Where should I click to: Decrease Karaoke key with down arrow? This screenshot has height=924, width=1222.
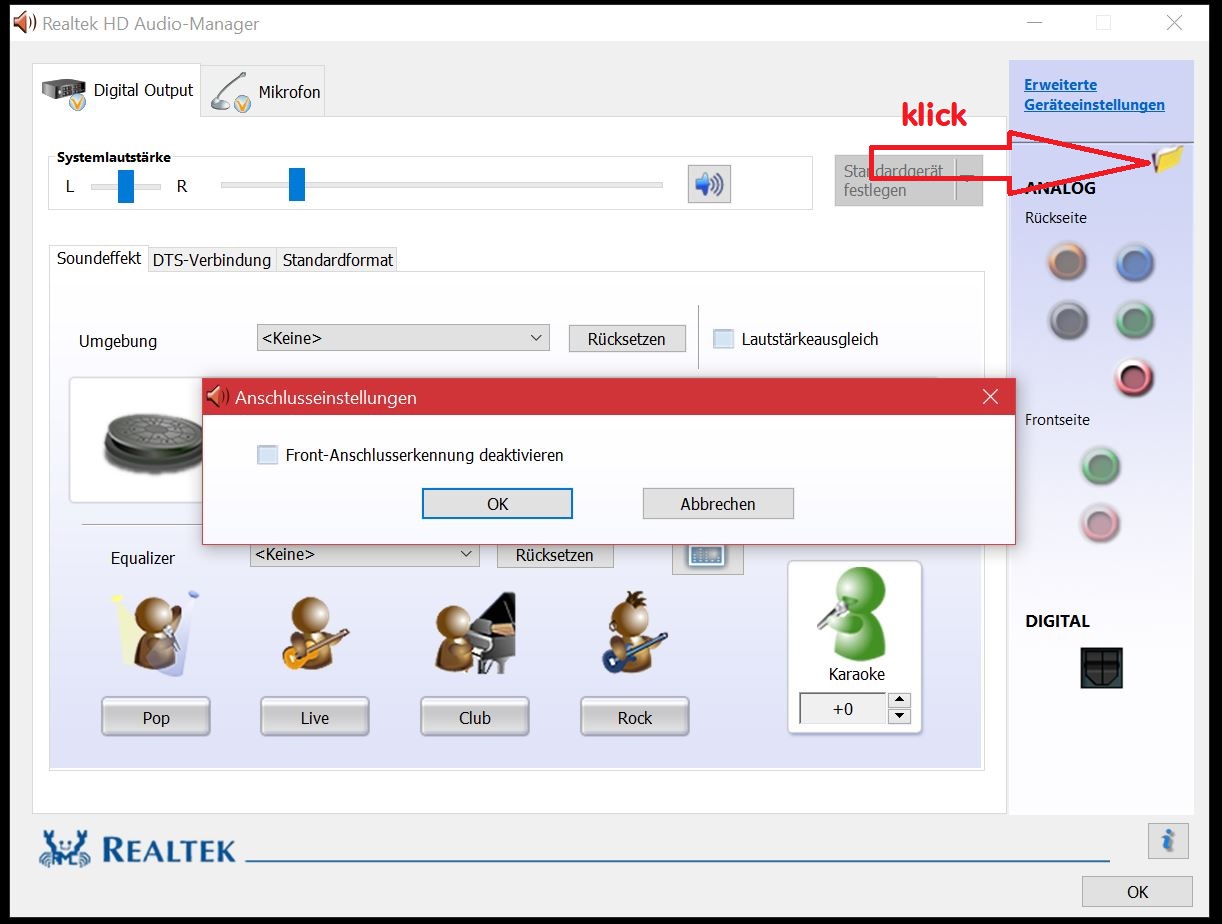(899, 716)
